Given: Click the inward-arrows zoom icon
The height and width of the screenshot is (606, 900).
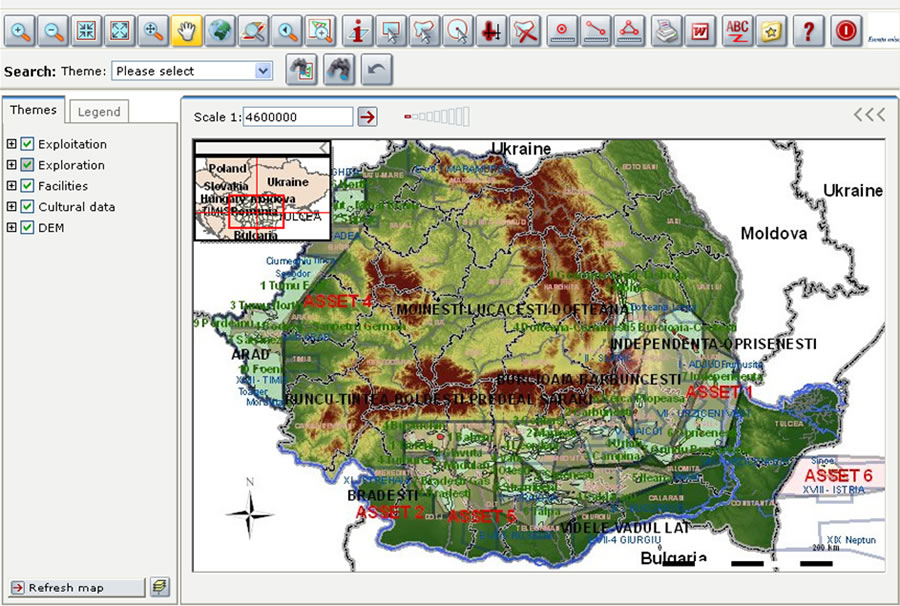Looking at the screenshot, I should [87, 30].
